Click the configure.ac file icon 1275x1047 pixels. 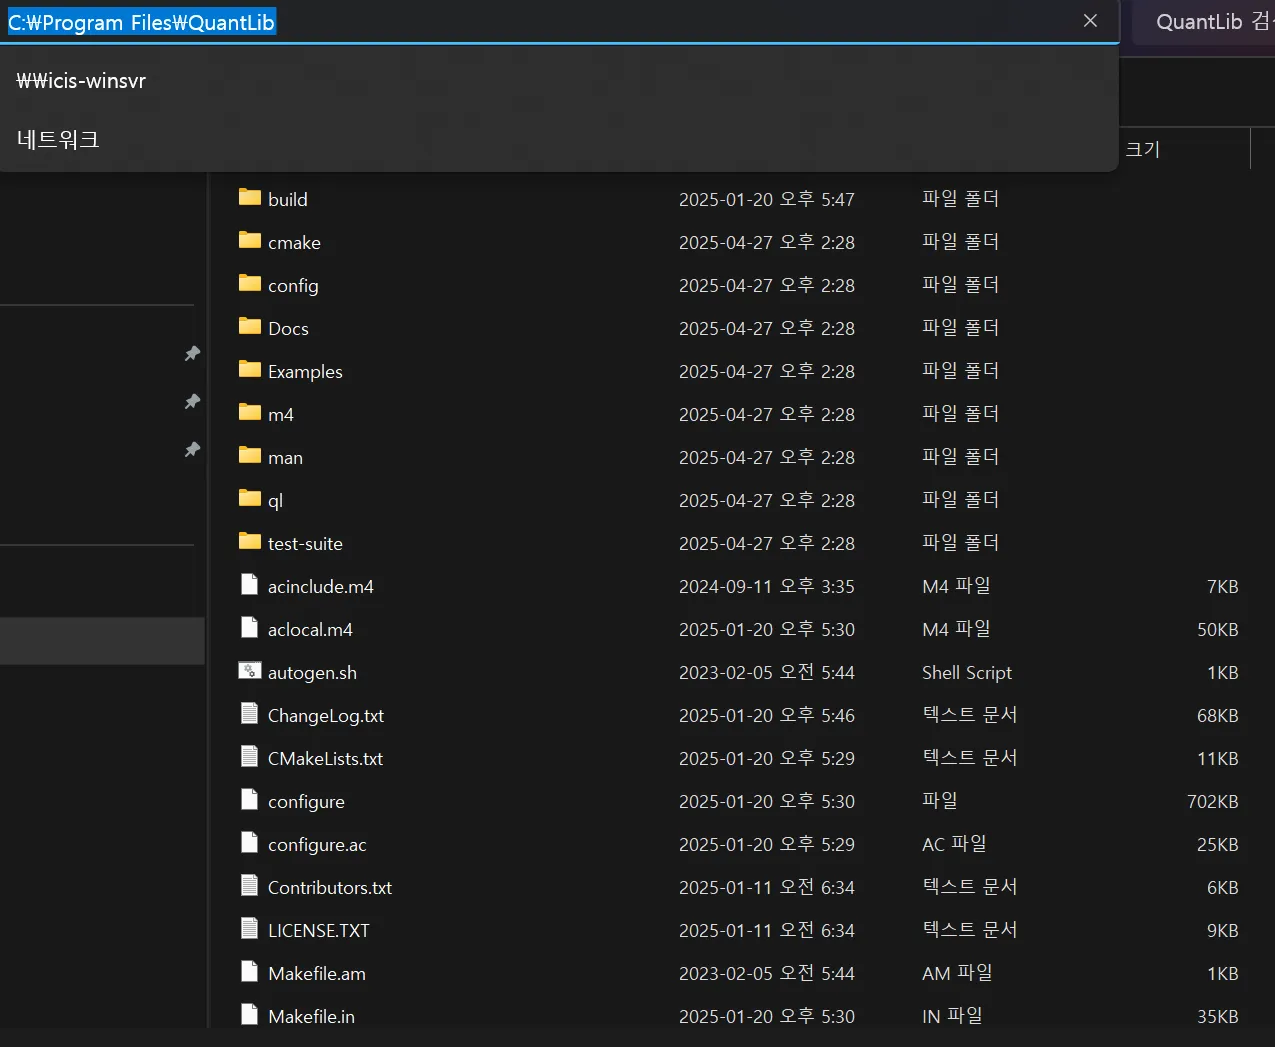(x=250, y=843)
